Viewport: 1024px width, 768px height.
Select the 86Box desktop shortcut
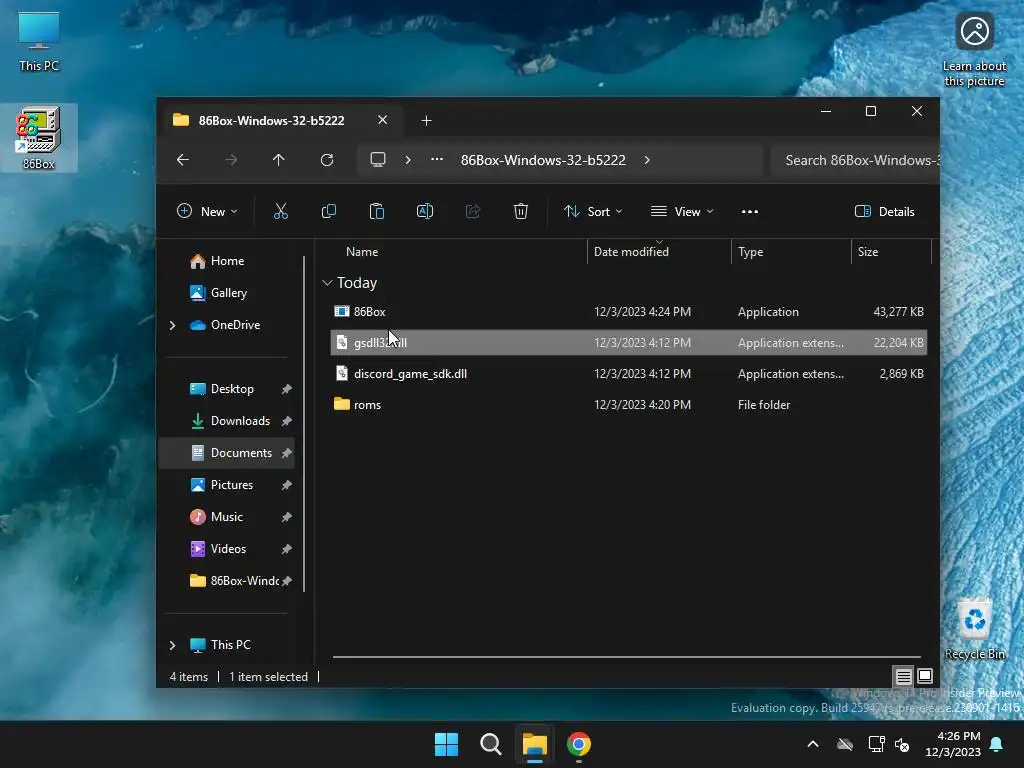pyautogui.click(x=39, y=138)
